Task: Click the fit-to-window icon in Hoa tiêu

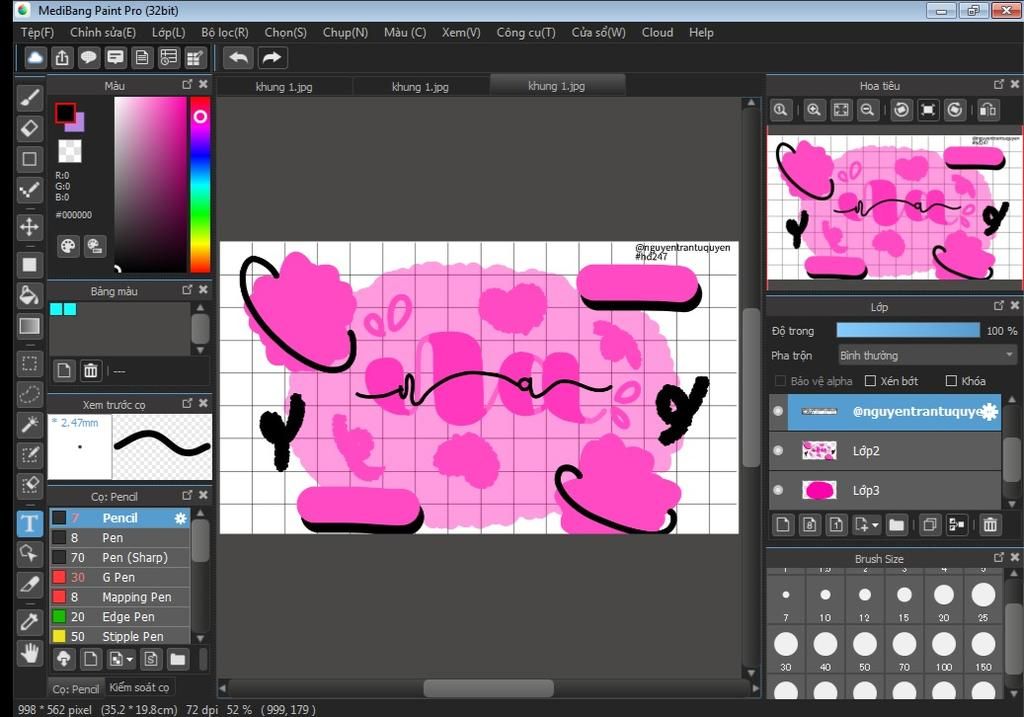Action: pyautogui.click(x=841, y=110)
